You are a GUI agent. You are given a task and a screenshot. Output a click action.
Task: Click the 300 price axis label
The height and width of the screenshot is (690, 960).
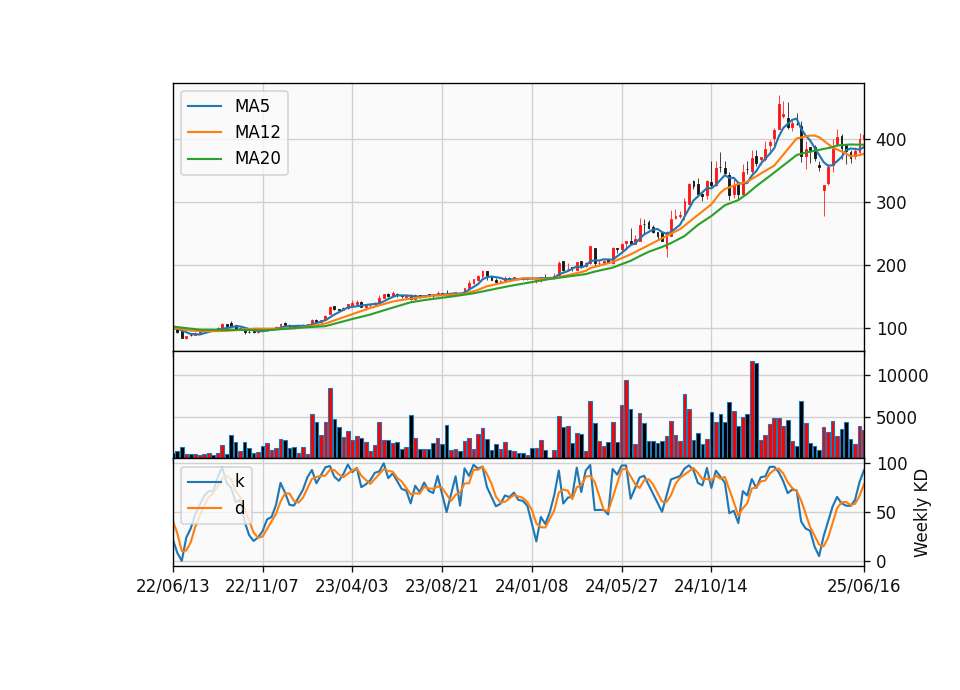click(891, 203)
